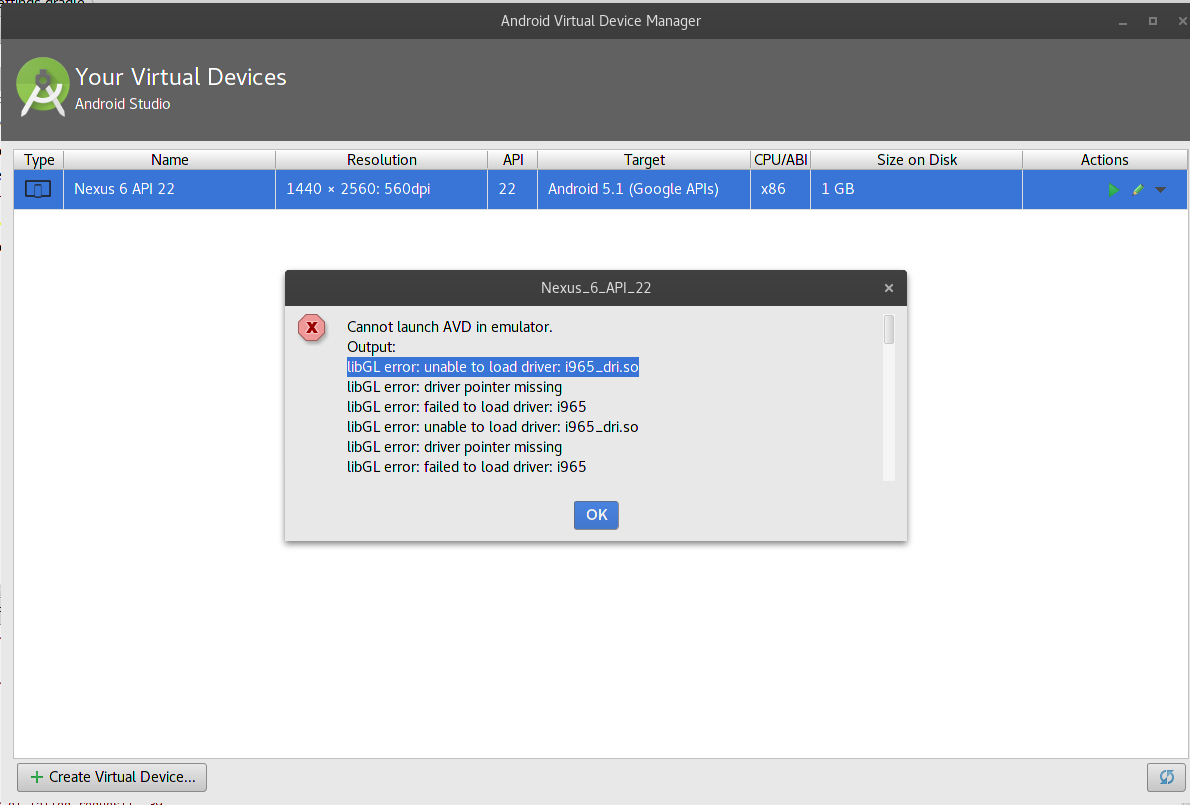The width and height of the screenshot is (1190, 805).
Task: Click the error dialog scrollbar thumb
Action: (889, 329)
